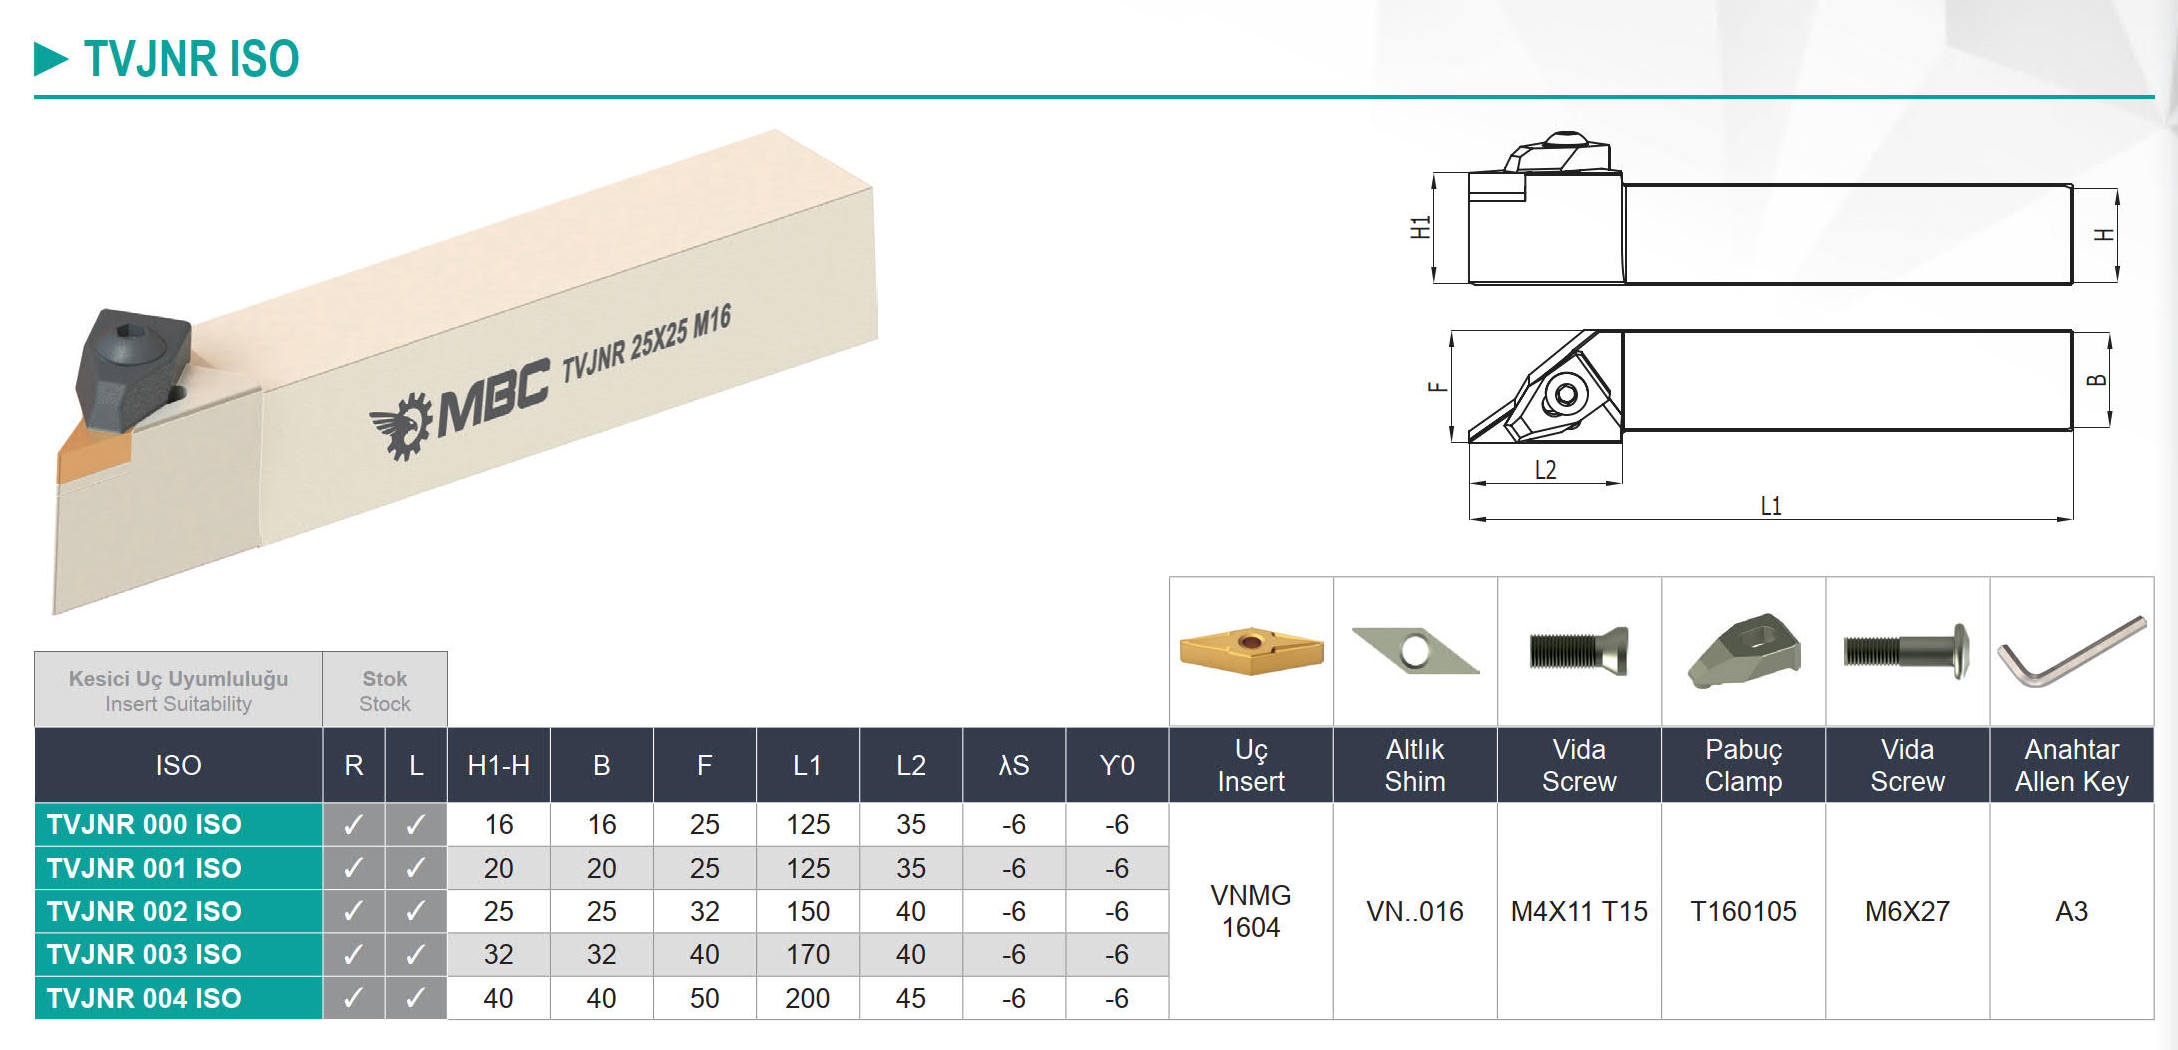The width and height of the screenshot is (2178, 1050).
Task: Click the M6X27 clamp screw image
Action: [1906, 651]
